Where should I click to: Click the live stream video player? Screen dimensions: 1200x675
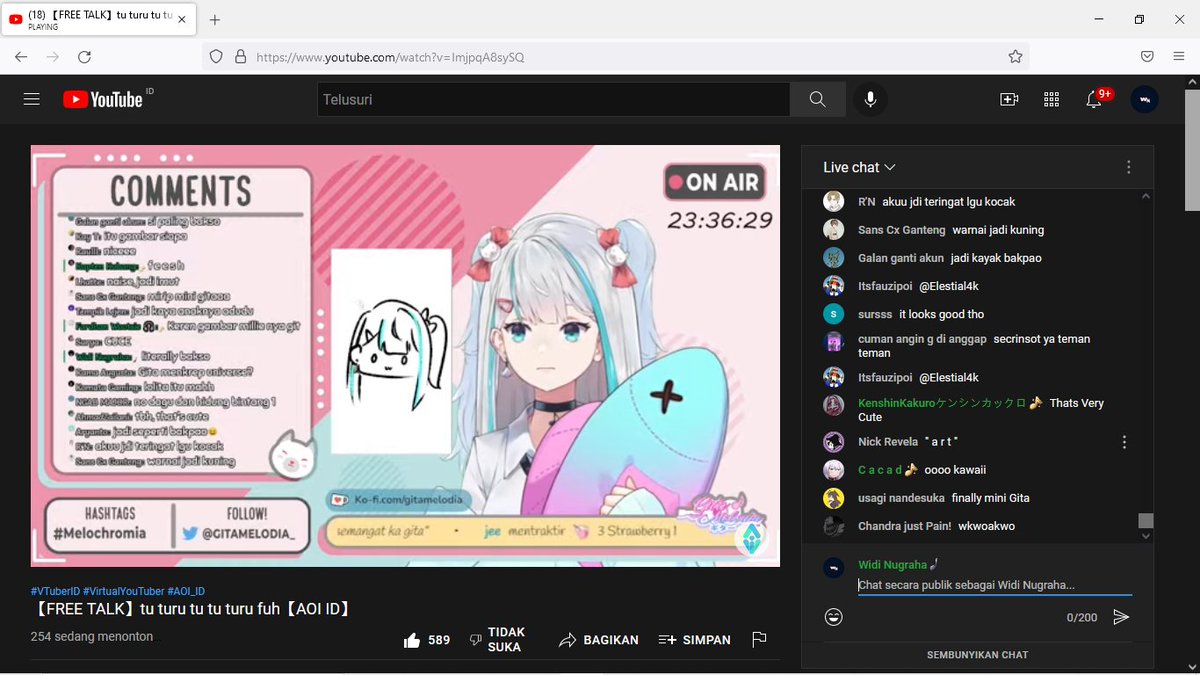click(x=405, y=356)
